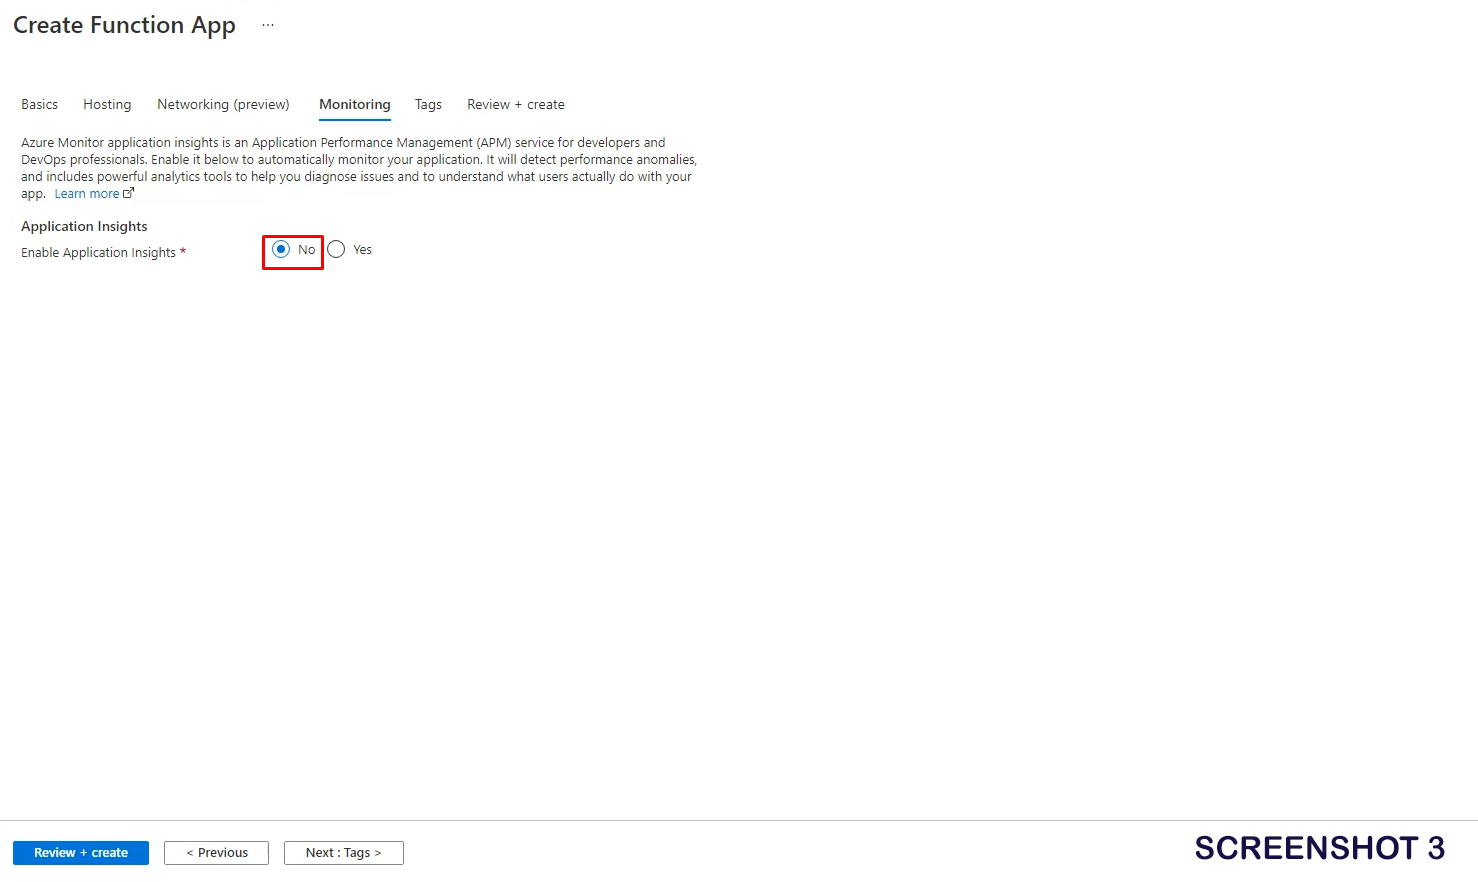Screen dimensions: 1478x882
Task: Go to the Hosting tab
Action: point(107,104)
